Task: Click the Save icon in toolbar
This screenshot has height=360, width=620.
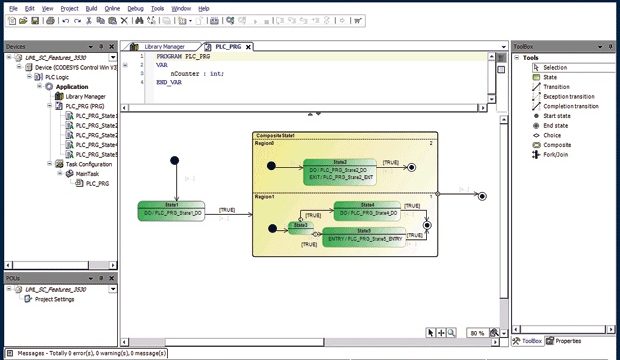Action: (35, 21)
